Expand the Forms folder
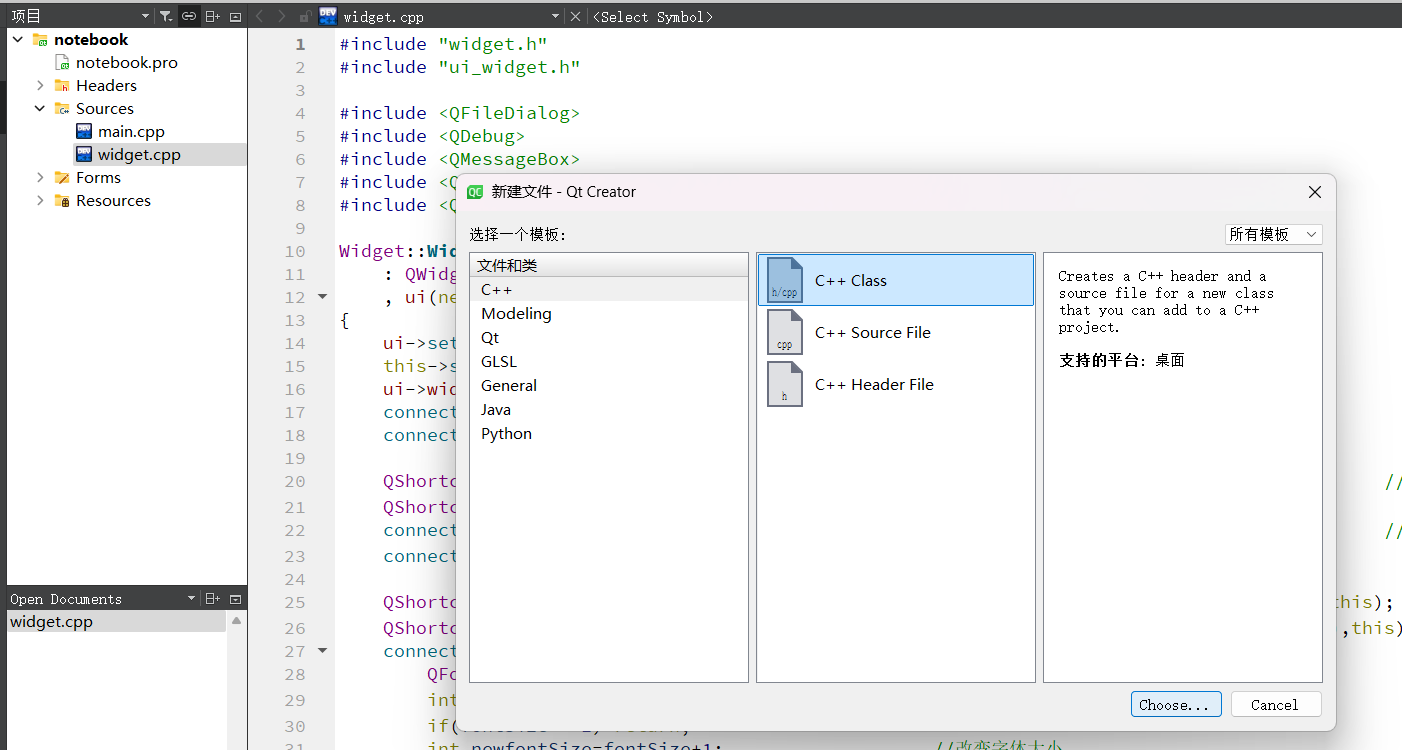 (40, 177)
